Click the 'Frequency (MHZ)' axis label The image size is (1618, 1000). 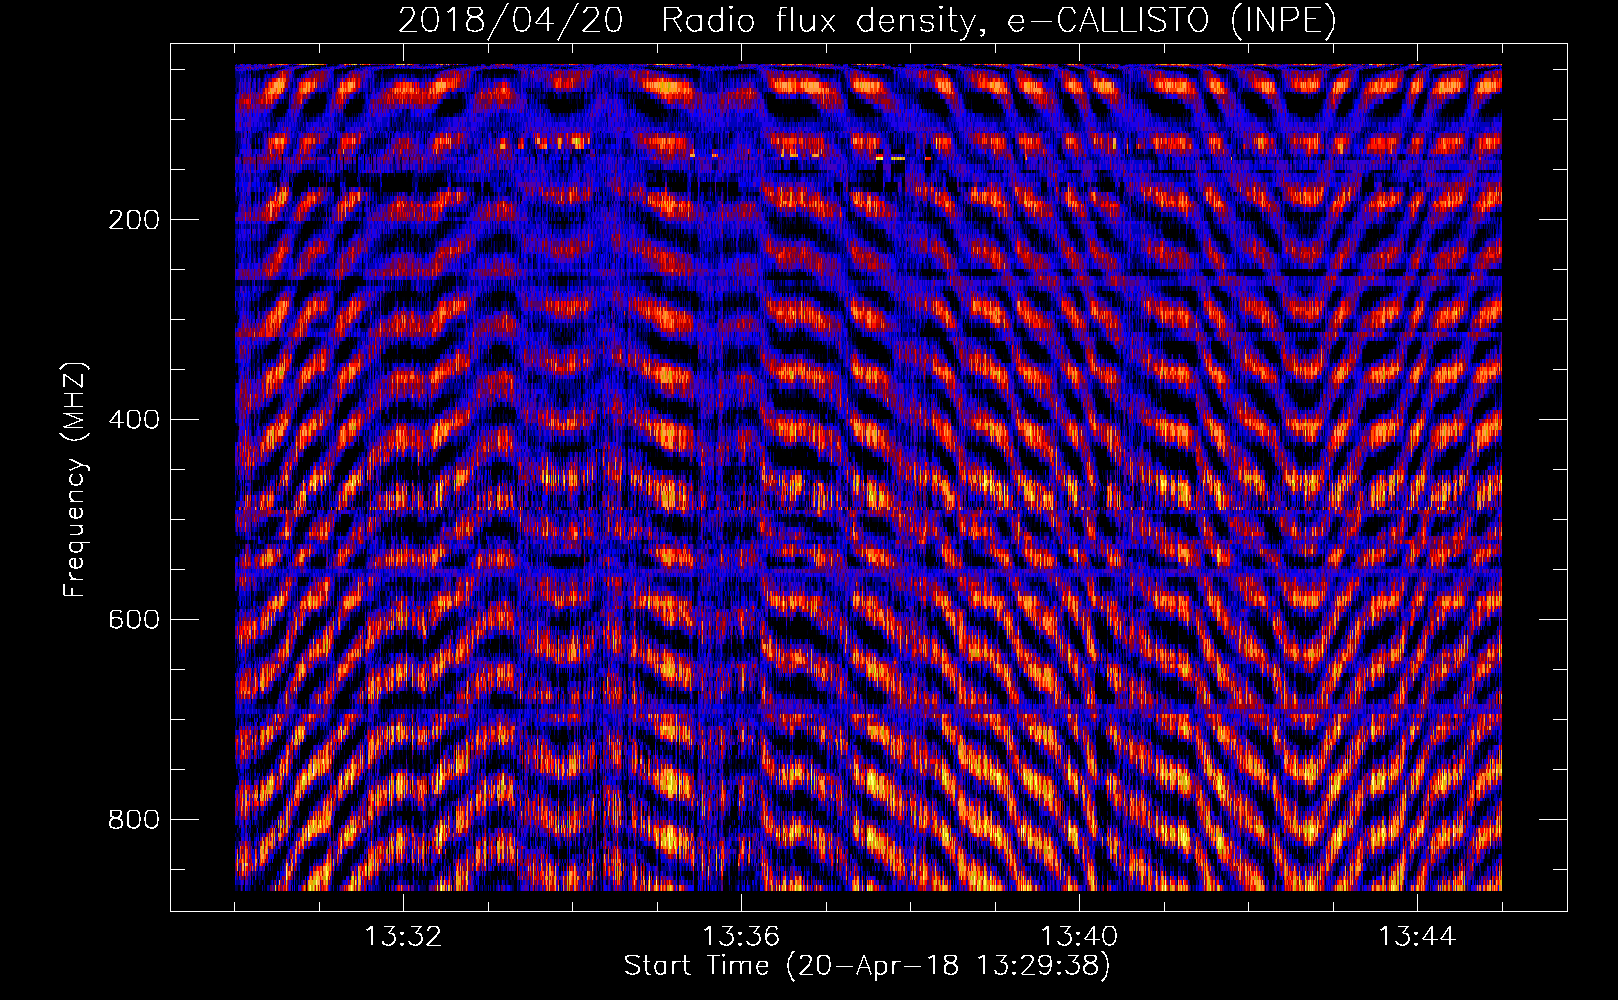pyautogui.click(x=75, y=480)
